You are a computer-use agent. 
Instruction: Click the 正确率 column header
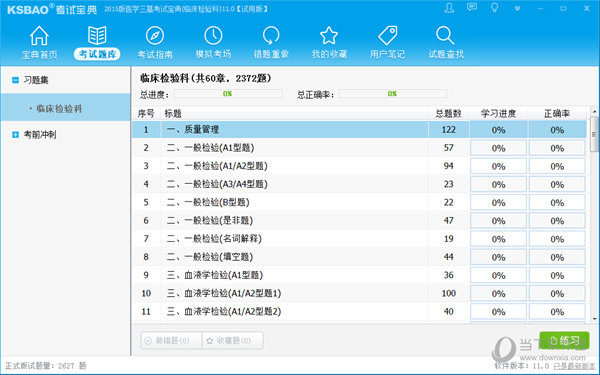tap(557, 114)
